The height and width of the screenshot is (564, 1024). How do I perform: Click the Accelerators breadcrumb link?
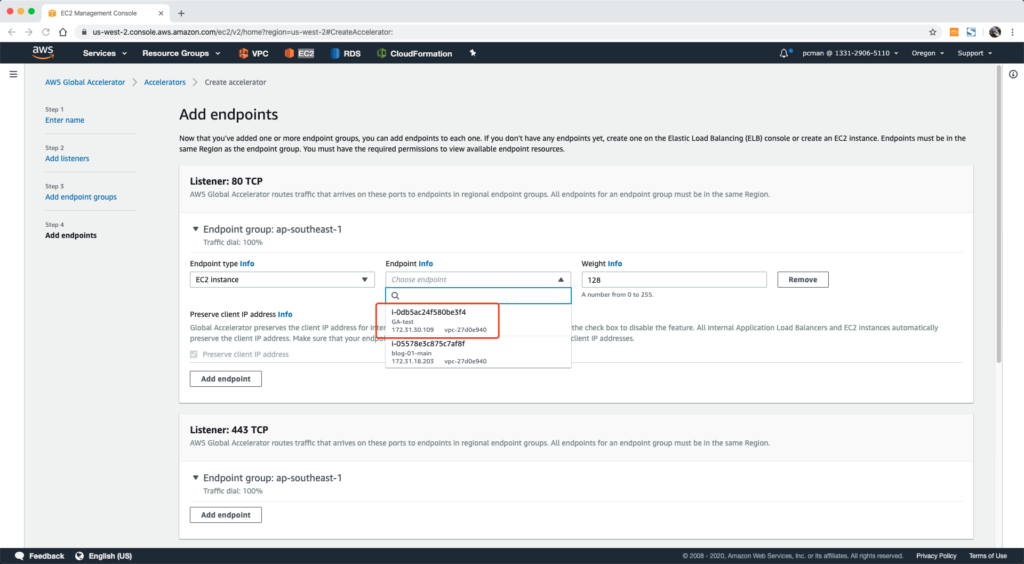(165, 82)
